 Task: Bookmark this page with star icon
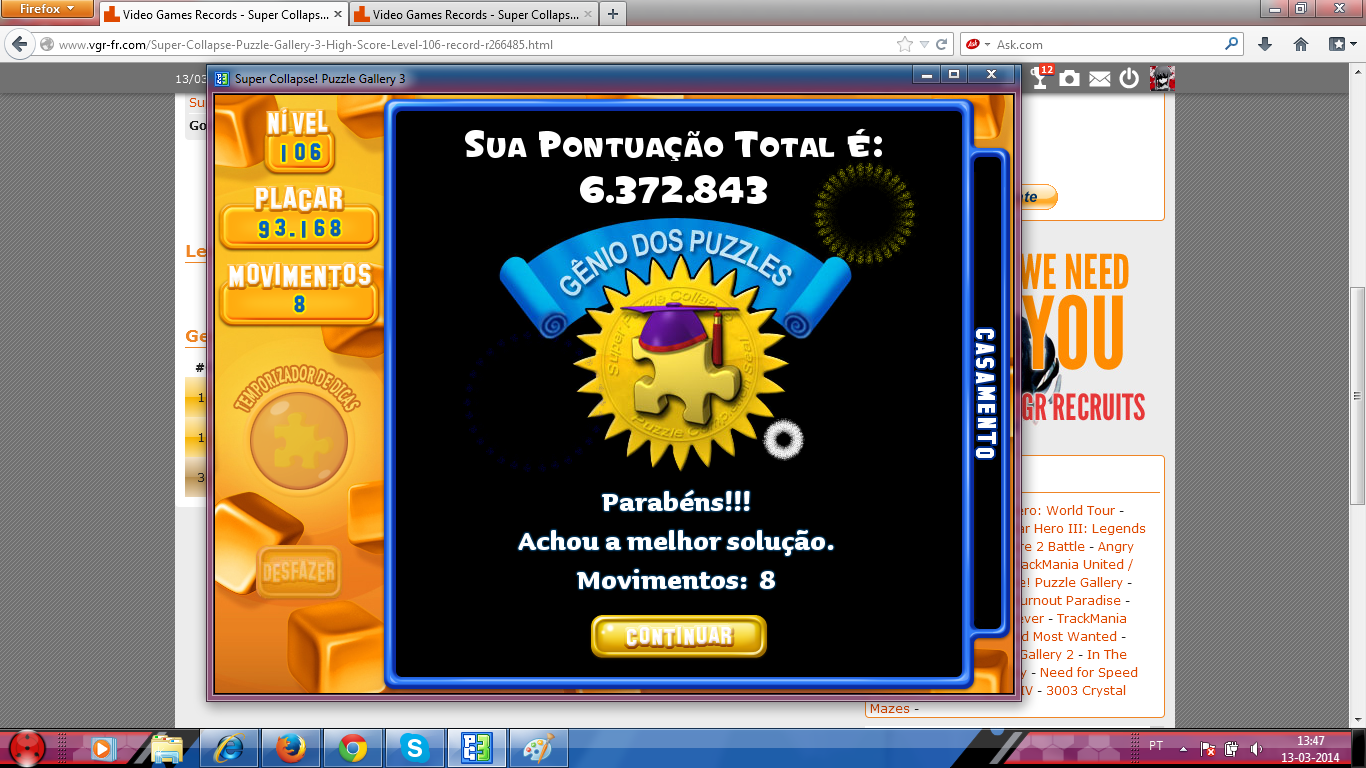[905, 44]
